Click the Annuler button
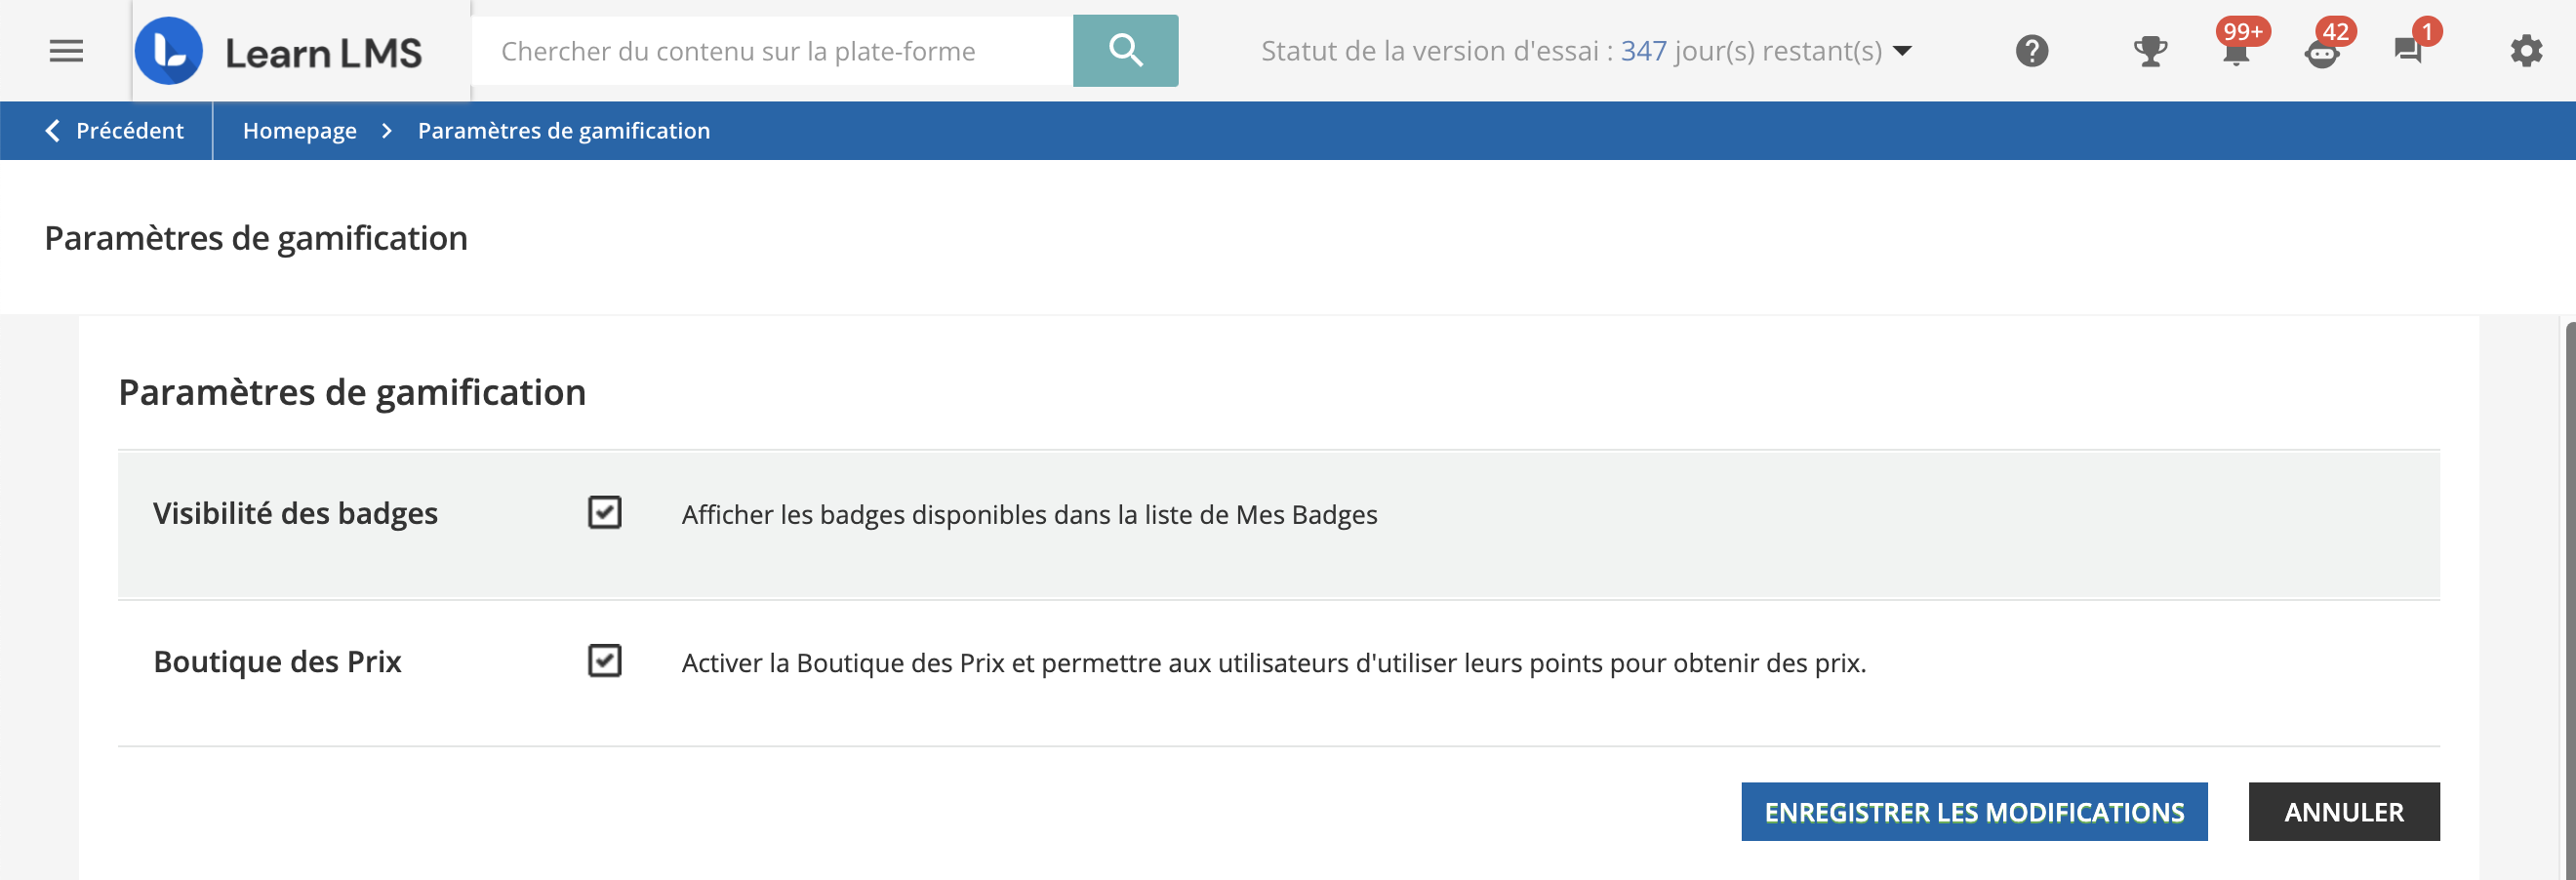Image resolution: width=2576 pixels, height=880 pixels. pyautogui.click(x=2343, y=811)
